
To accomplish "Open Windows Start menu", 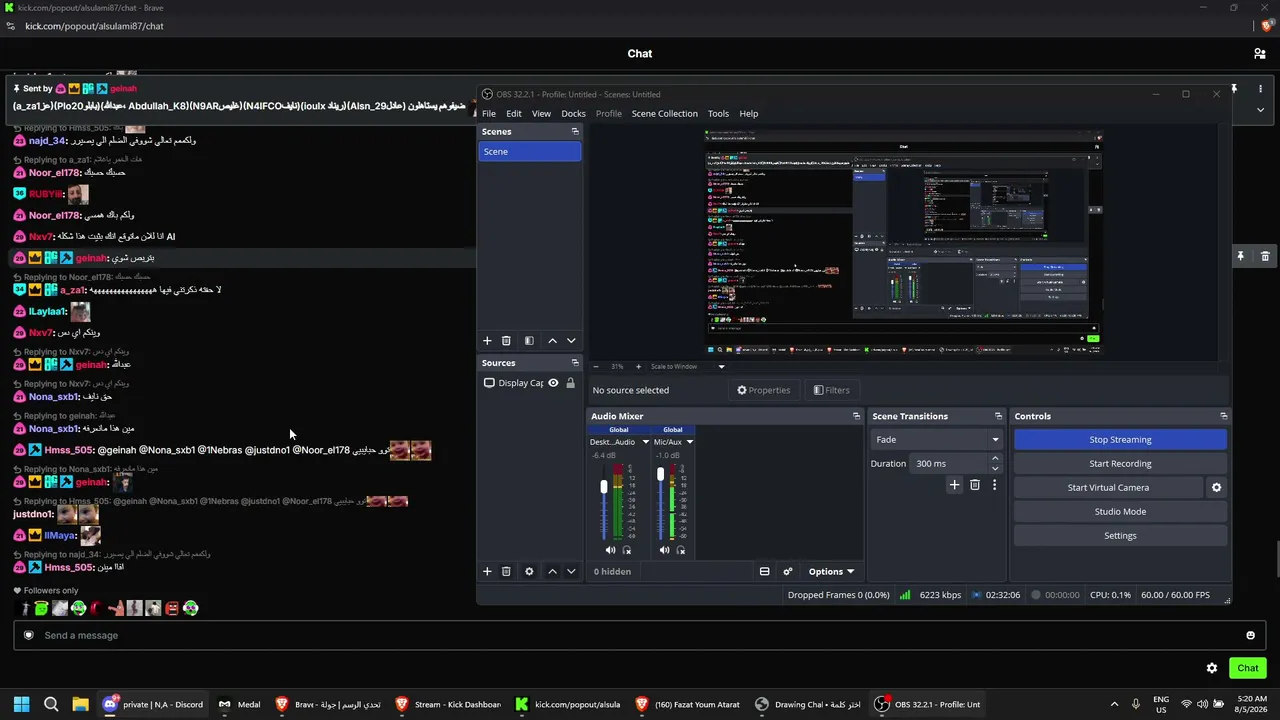I will coord(21,705).
